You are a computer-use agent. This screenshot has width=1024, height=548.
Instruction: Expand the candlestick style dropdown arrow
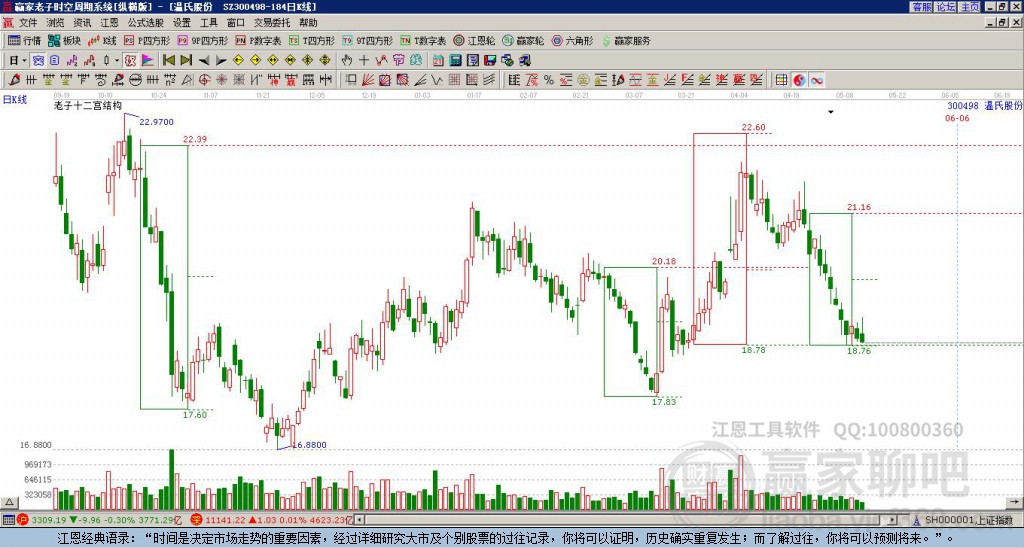click(117, 61)
